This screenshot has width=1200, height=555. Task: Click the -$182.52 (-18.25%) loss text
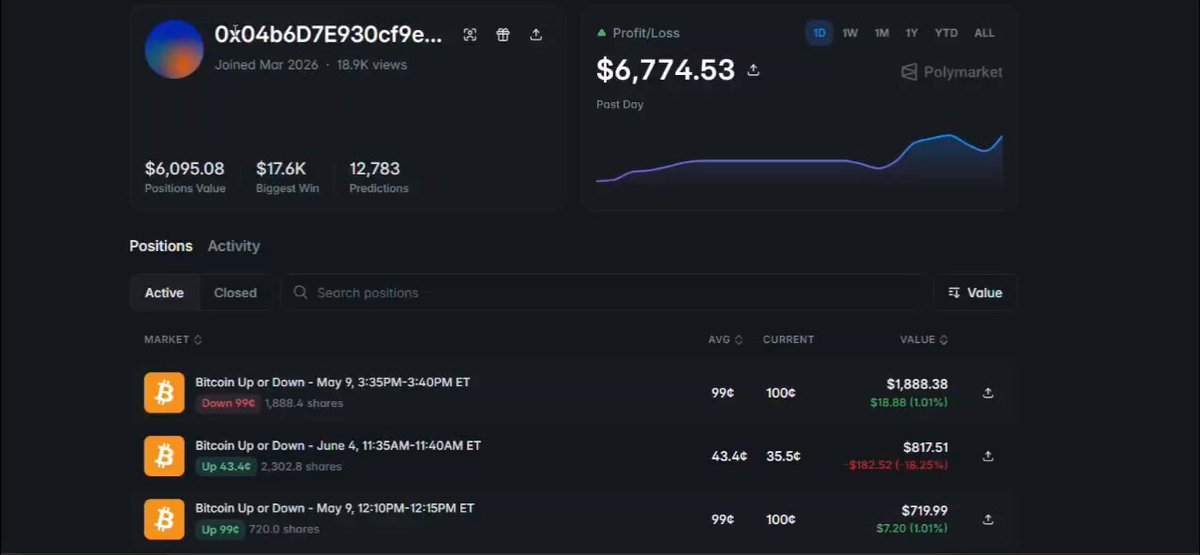(897, 465)
